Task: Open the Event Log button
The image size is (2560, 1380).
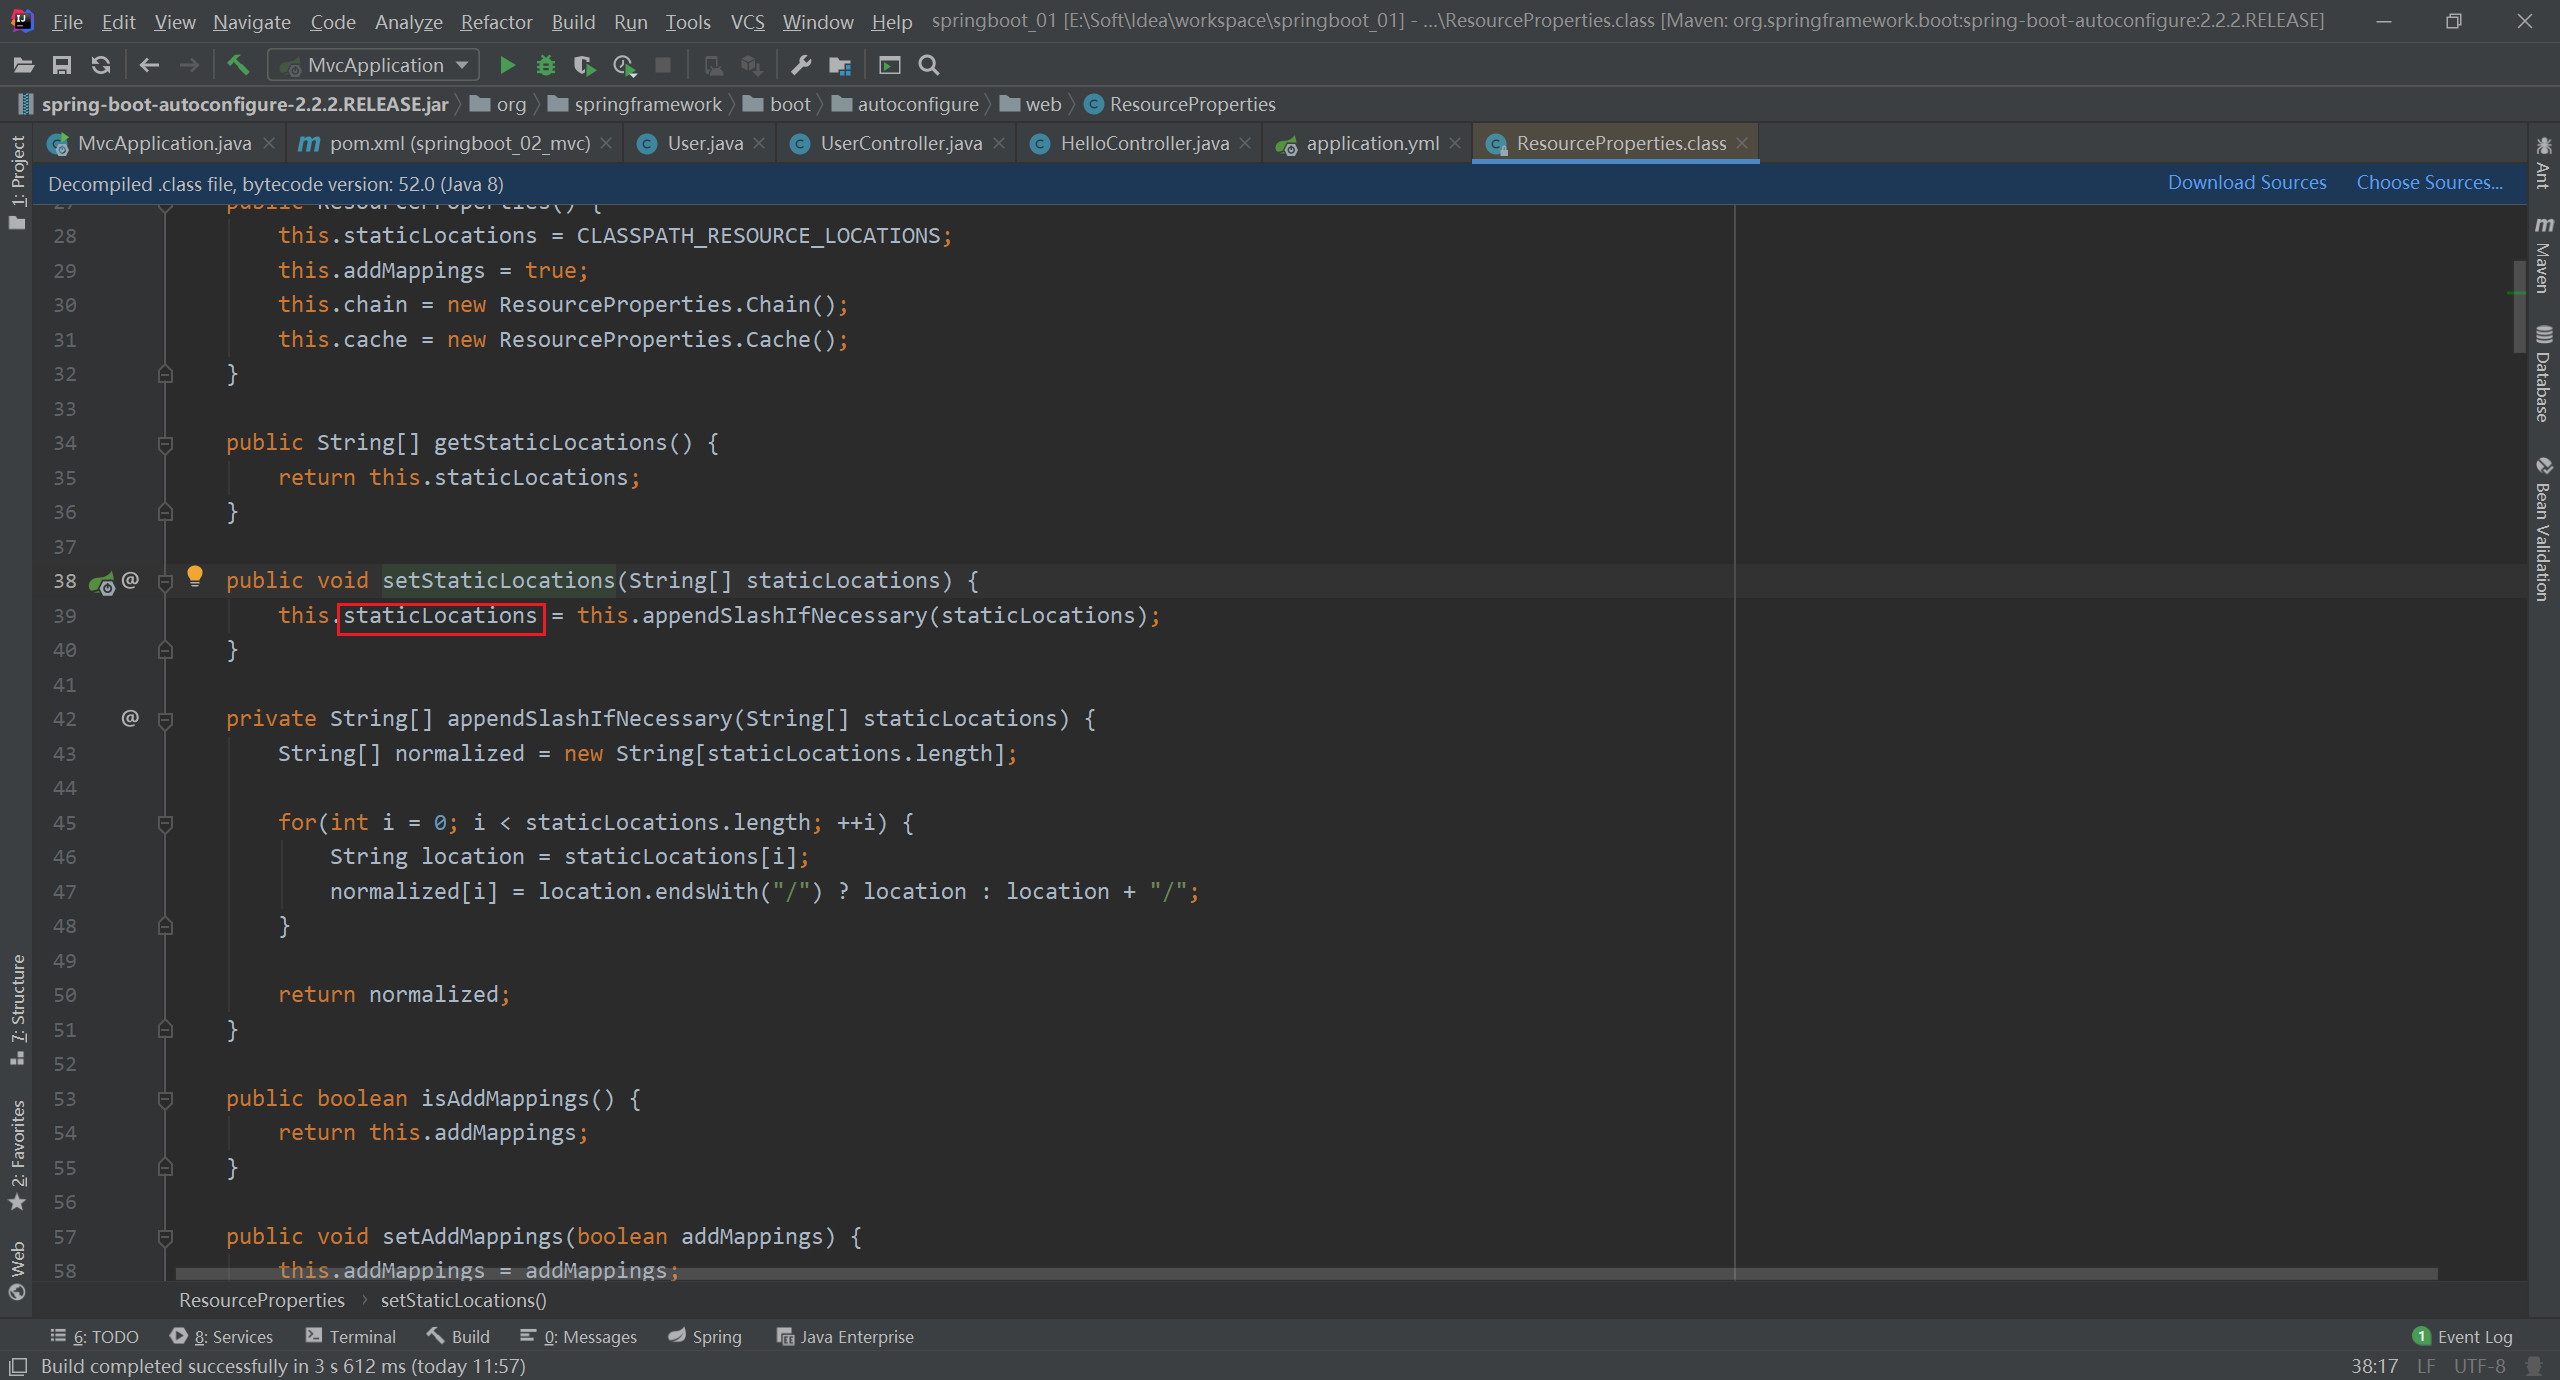Action: [x=2463, y=1336]
